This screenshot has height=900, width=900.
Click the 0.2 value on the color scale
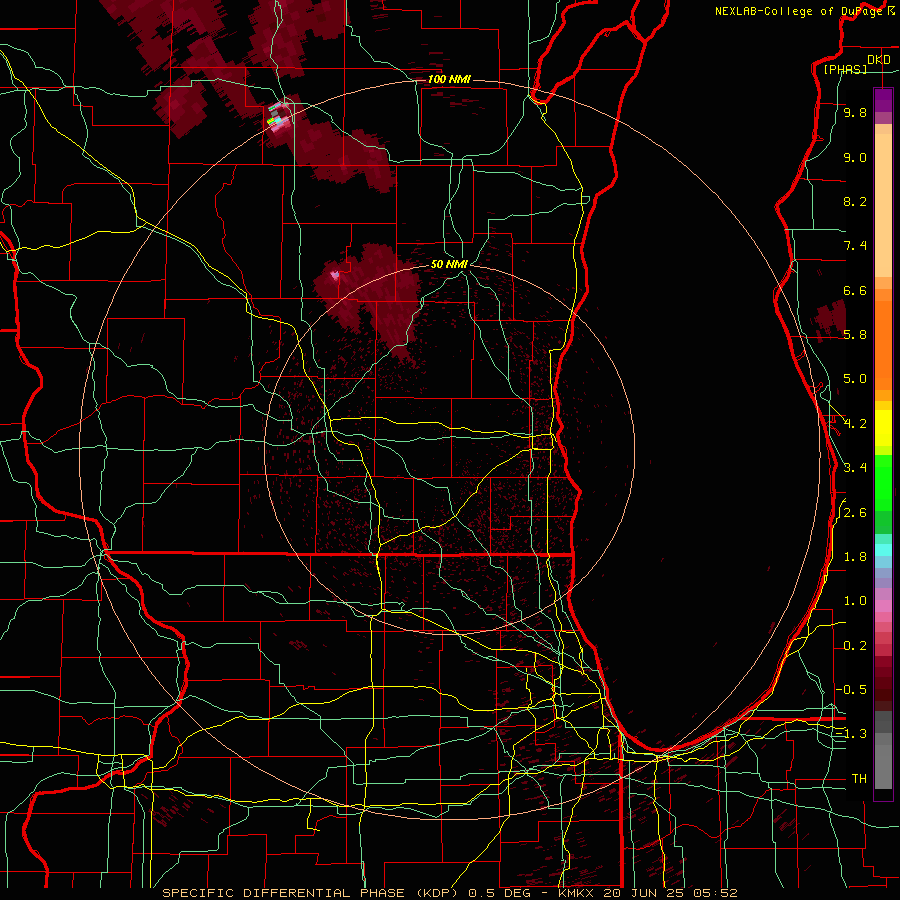coord(855,646)
